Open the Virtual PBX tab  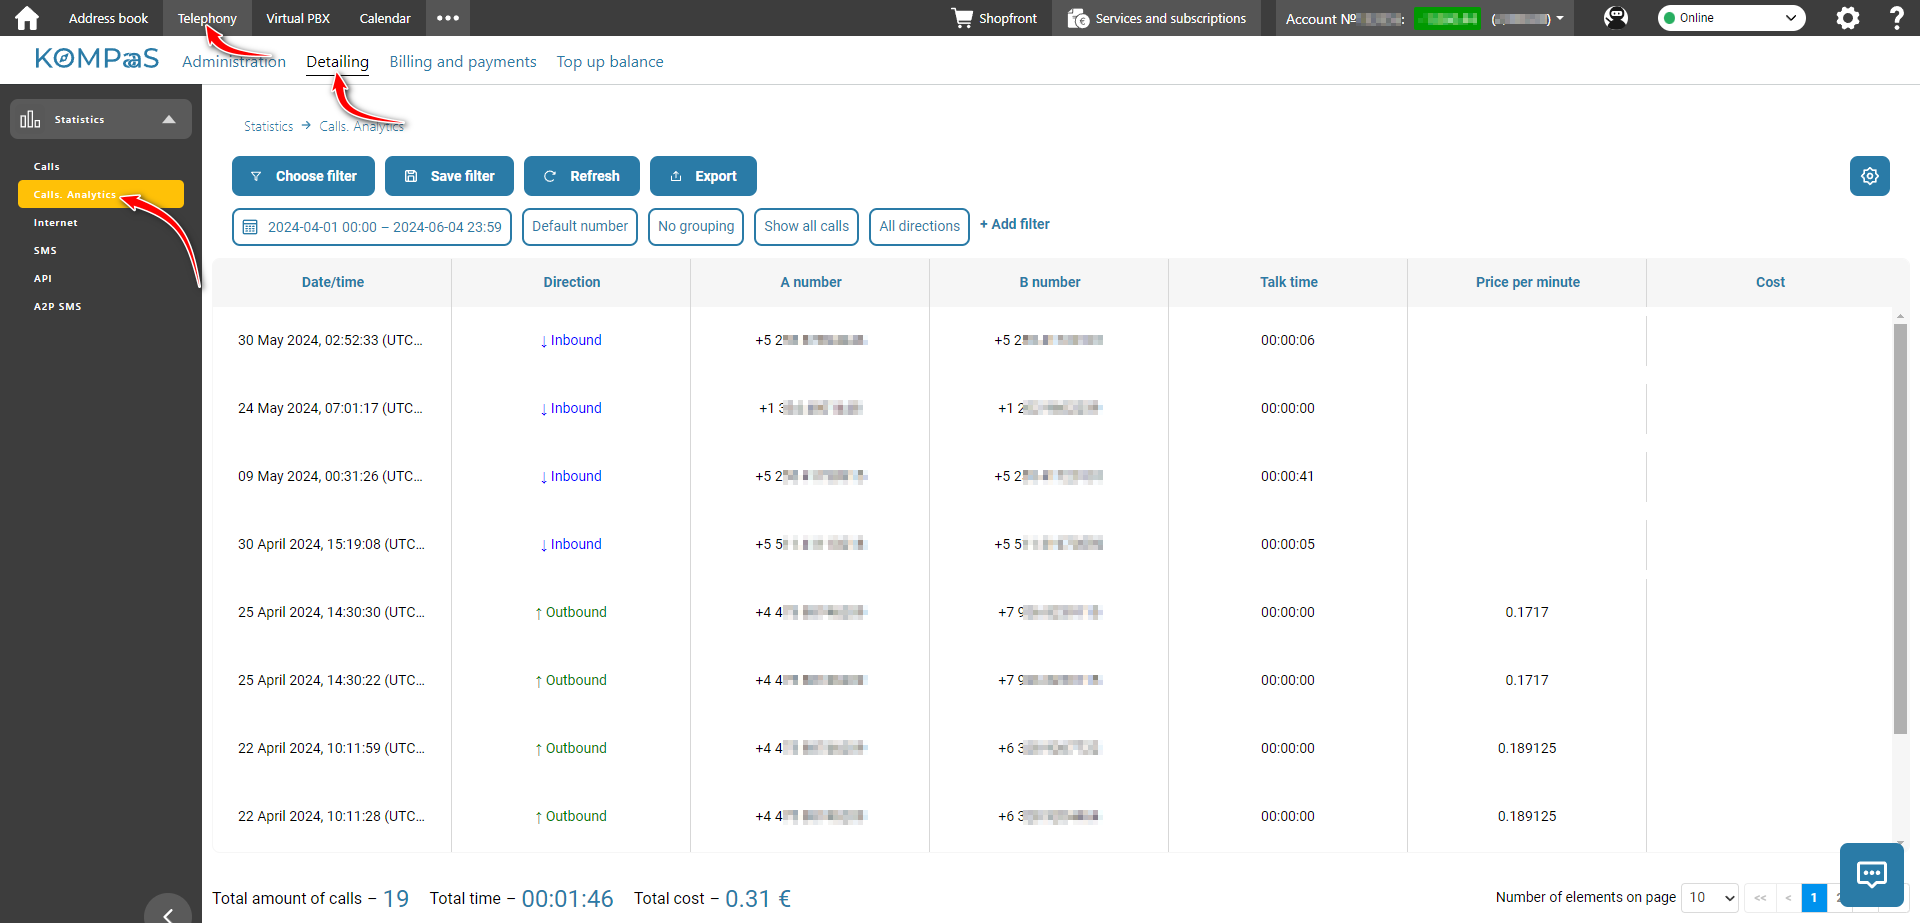pos(298,18)
